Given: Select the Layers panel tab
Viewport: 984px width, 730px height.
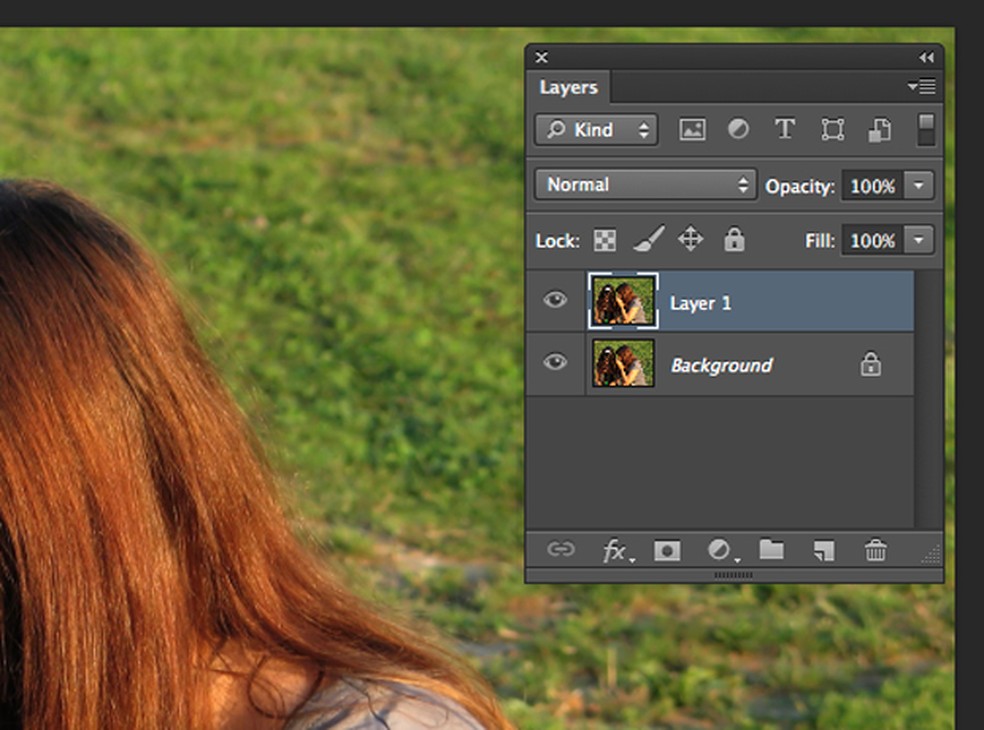Looking at the screenshot, I should coord(568,87).
